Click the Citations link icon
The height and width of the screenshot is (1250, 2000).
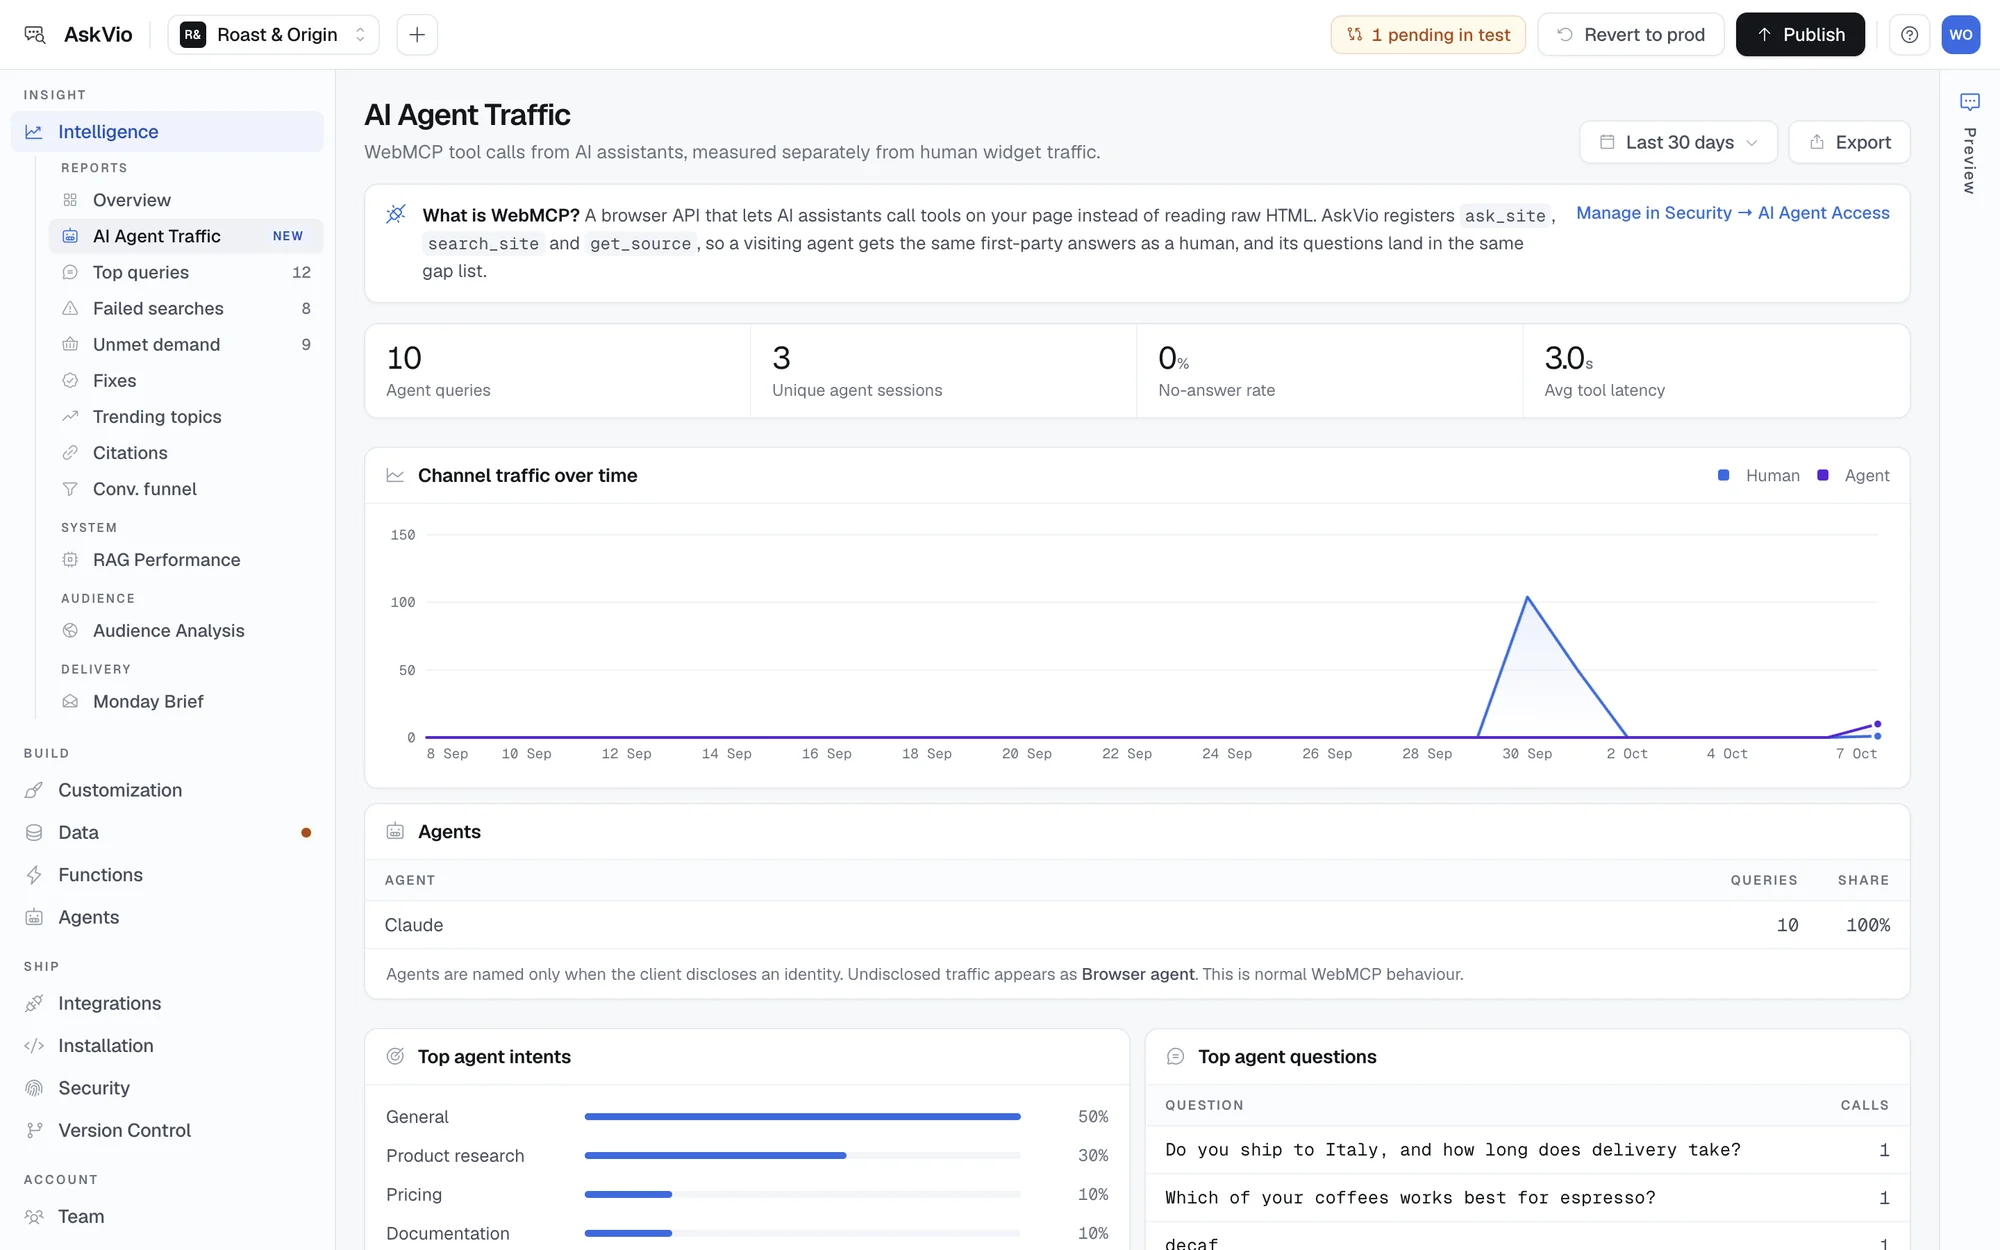[x=70, y=453]
